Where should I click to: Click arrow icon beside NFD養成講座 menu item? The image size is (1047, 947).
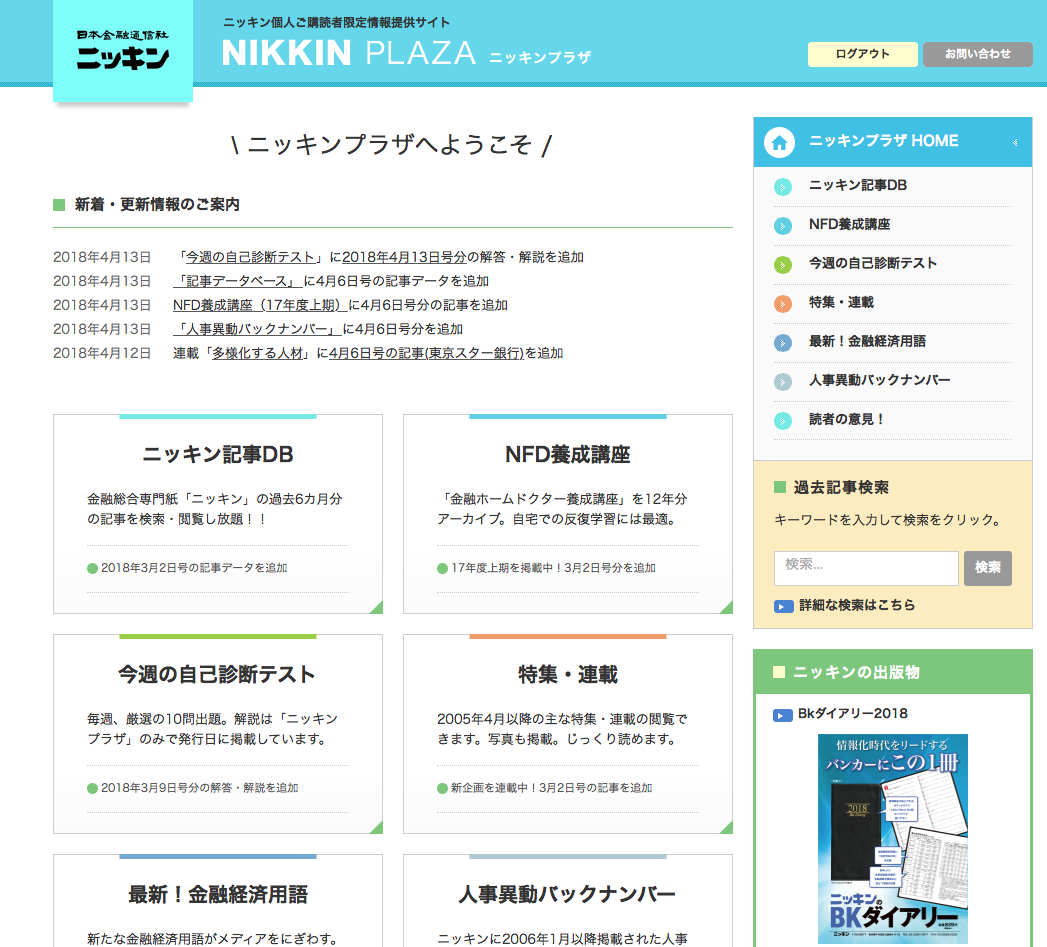coord(783,226)
